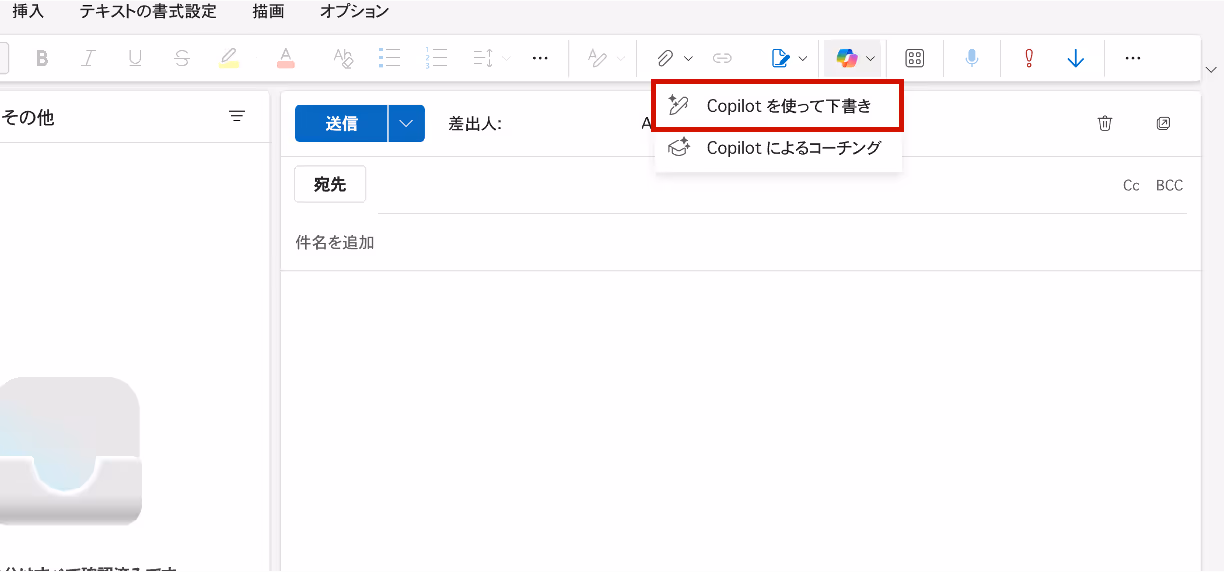The image size is (1224, 572).
Task: Clear text formatting with eraser icon
Action: (343, 59)
